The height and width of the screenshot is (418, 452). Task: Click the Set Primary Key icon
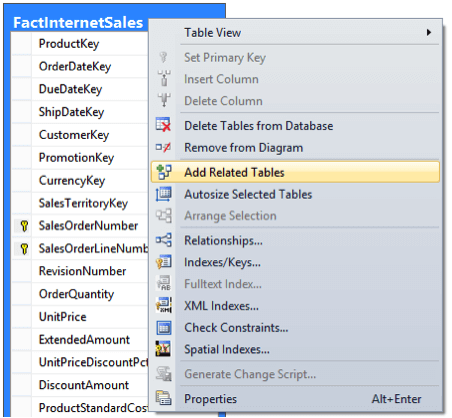click(x=163, y=57)
